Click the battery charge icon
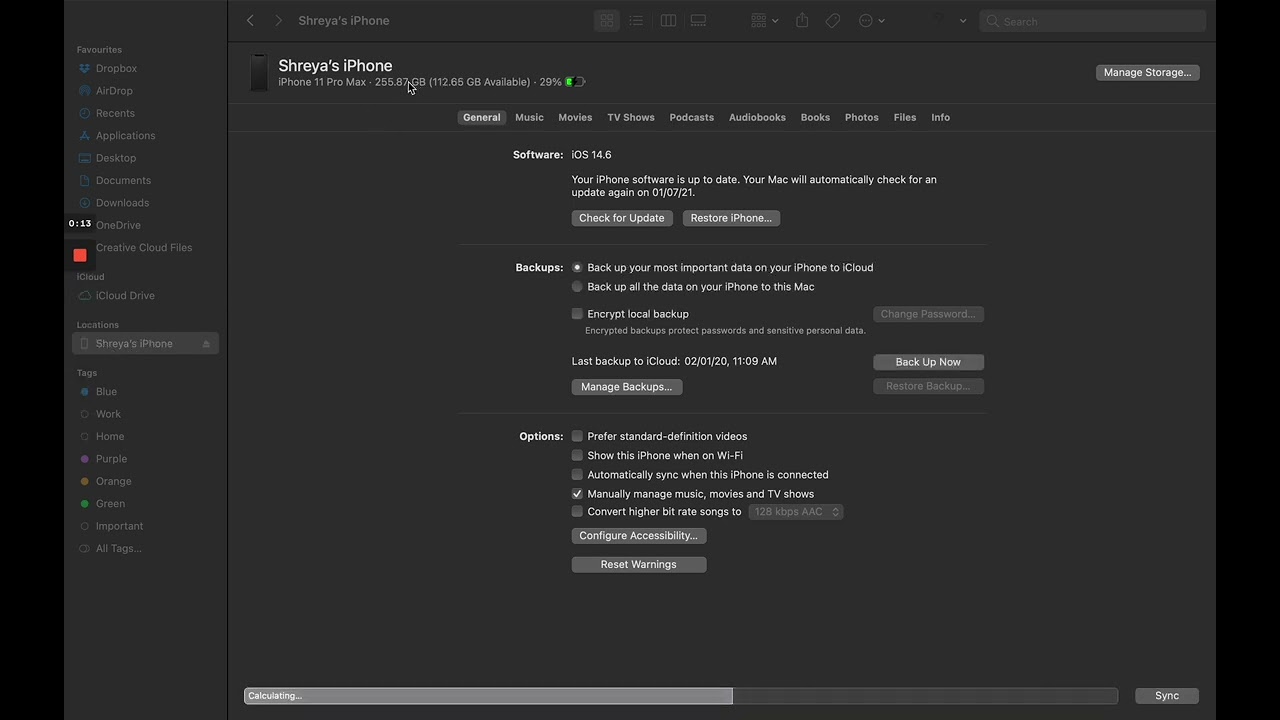Screen dimensions: 1280x720 [575, 82]
